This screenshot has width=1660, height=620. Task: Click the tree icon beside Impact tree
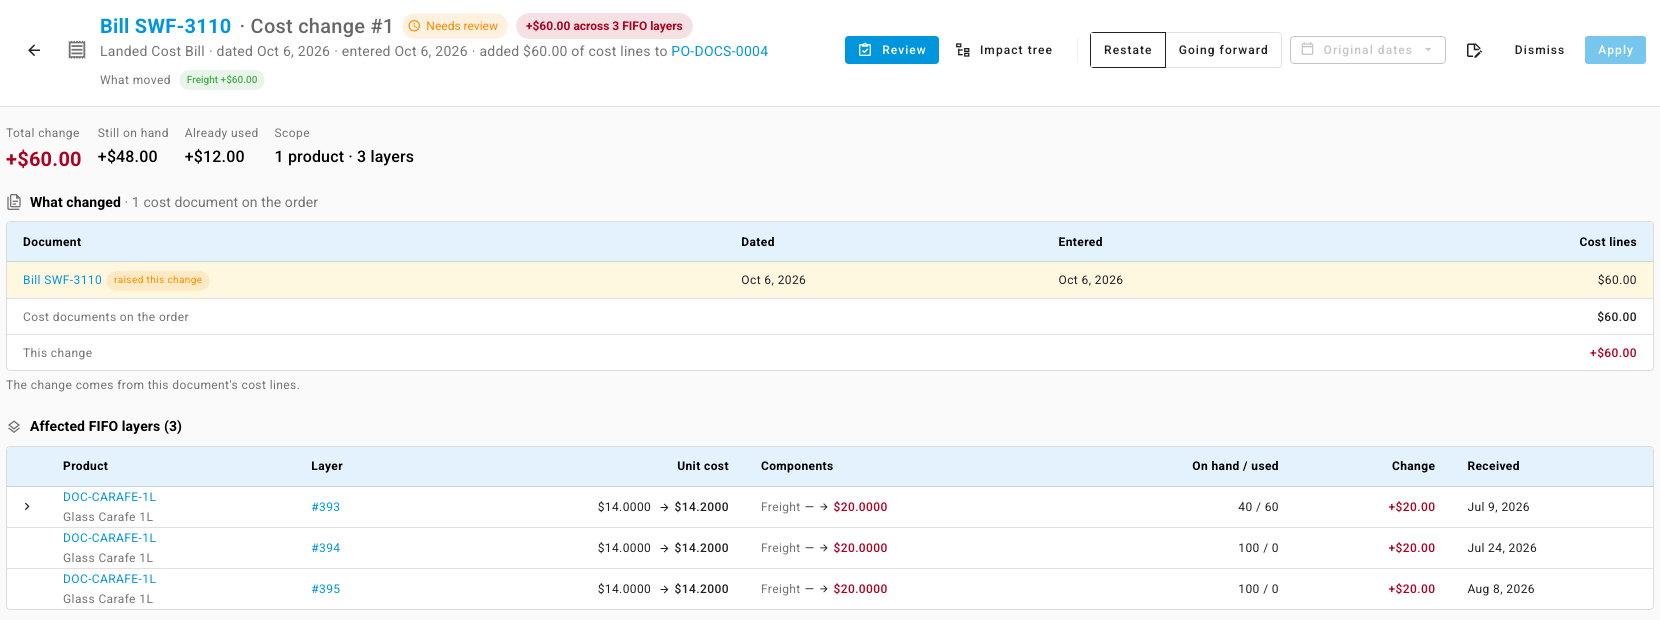point(963,50)
